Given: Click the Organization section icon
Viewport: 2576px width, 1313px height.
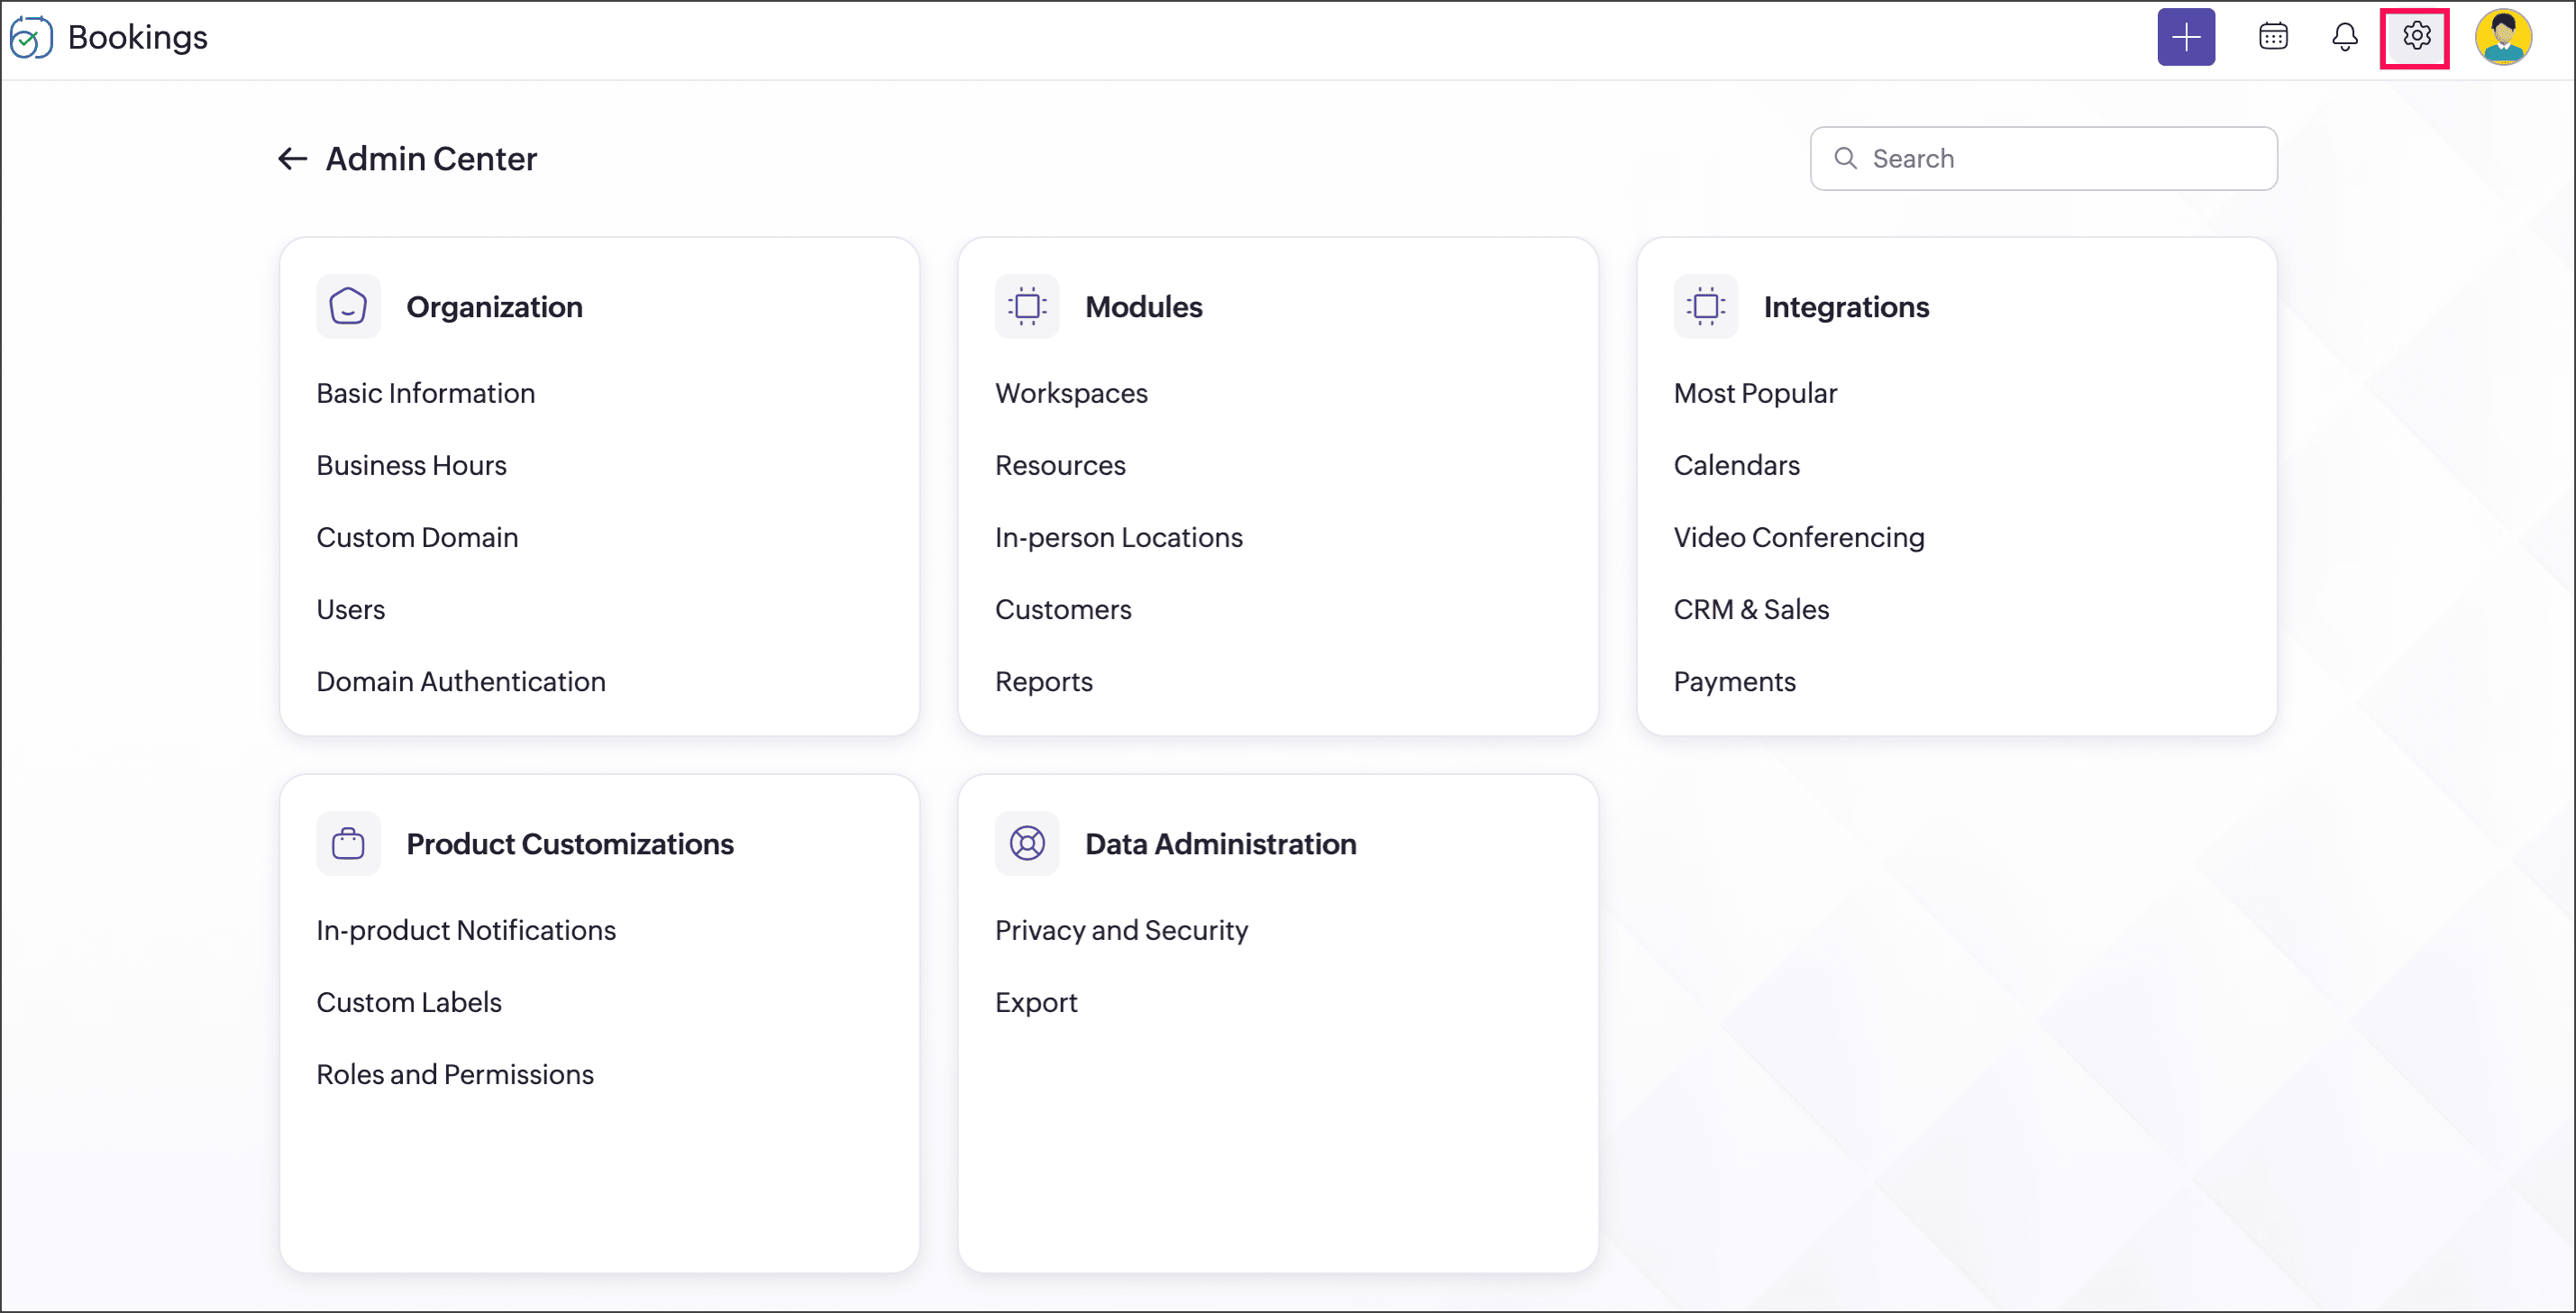Looking at the screenshot, I should point(348,306).
